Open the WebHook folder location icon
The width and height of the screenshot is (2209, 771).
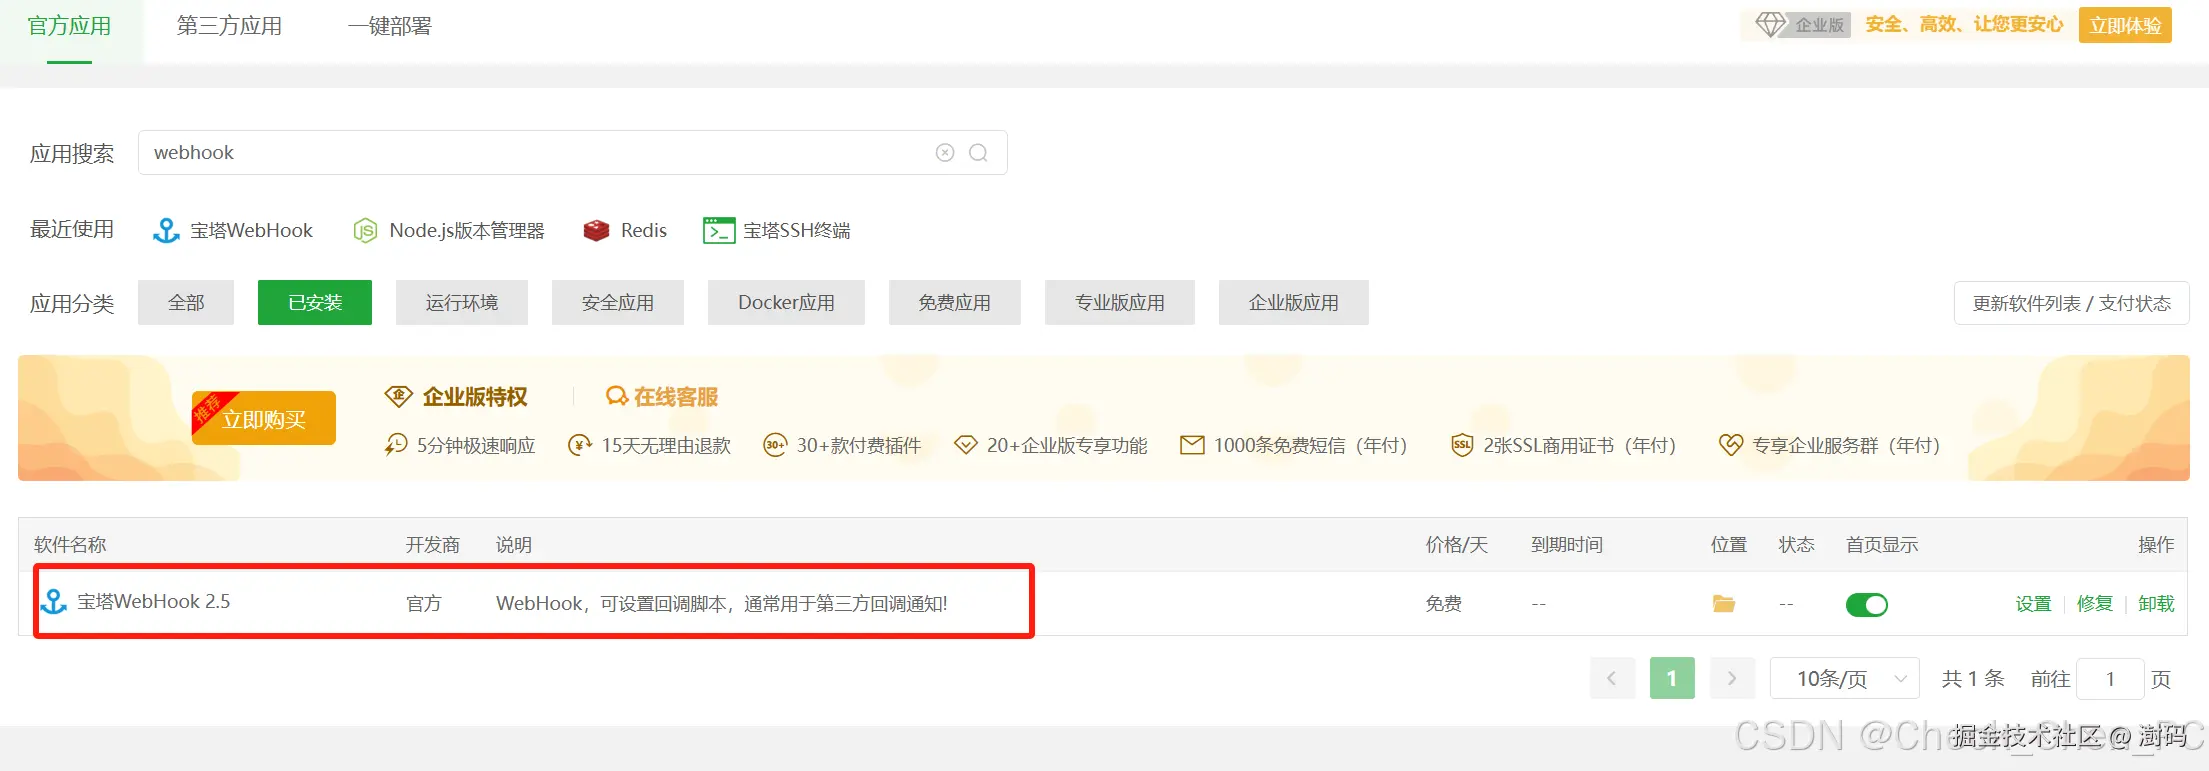tap(1724, 604)
